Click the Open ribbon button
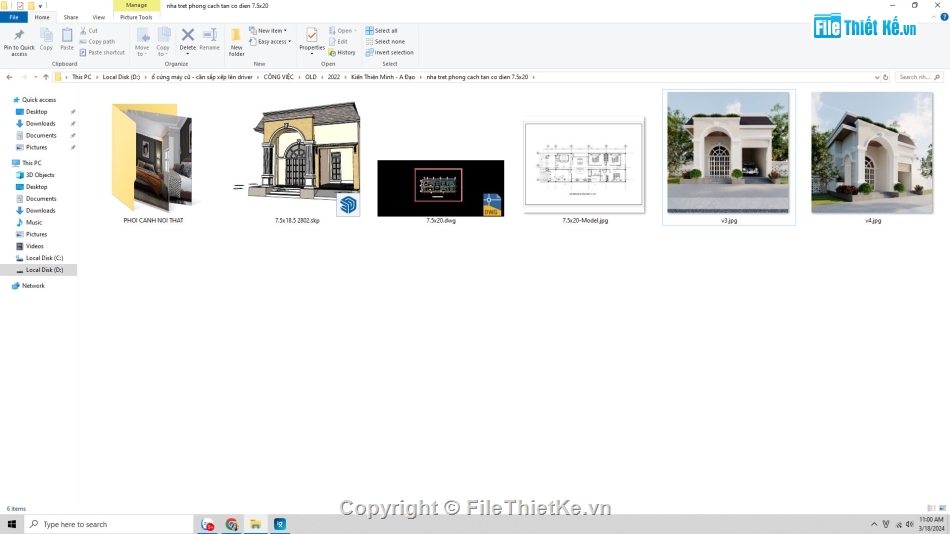The width and height of the screenshot is (950, 534). 342,30
